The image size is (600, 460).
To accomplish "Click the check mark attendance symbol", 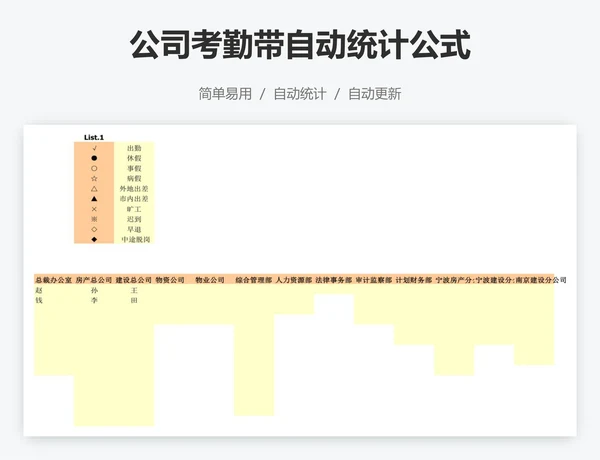I will (x=94, y=148).
